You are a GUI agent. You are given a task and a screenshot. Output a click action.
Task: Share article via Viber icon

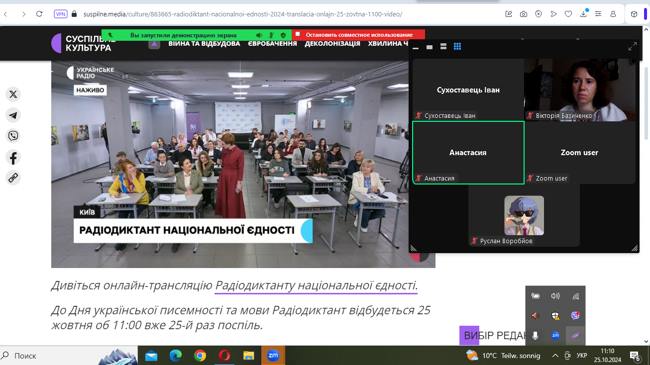coord(13,136)
